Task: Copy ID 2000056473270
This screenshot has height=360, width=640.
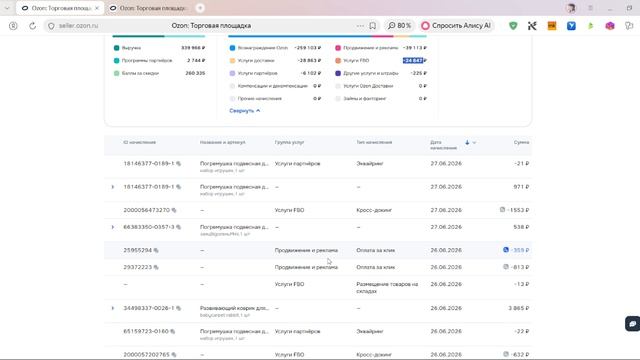Action: [x=174, y=210]
